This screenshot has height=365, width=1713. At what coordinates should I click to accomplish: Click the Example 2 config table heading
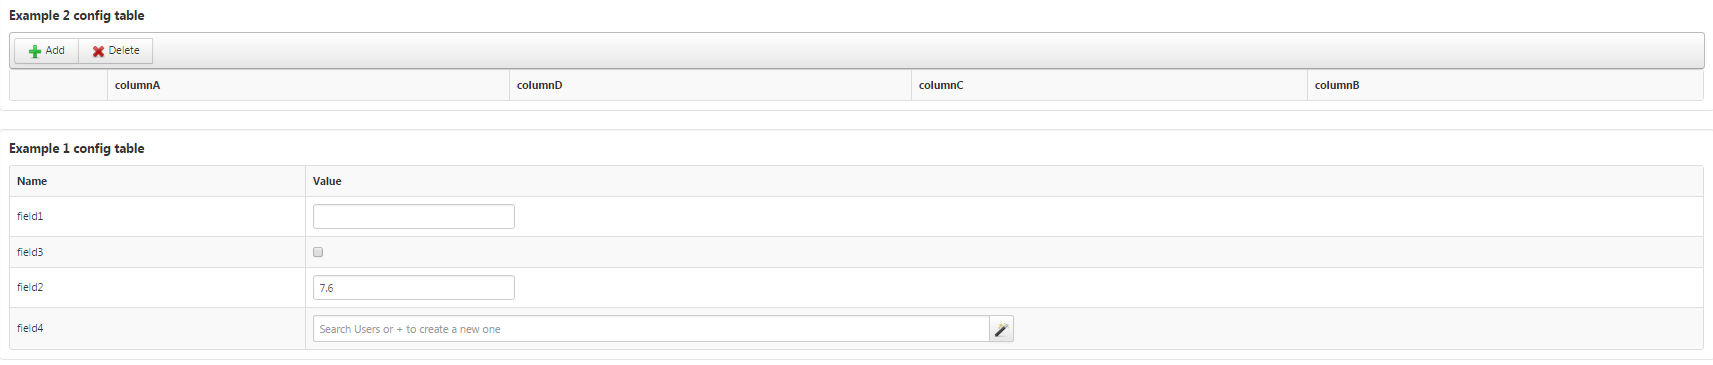pyautogui.click(x=77, y=15)
